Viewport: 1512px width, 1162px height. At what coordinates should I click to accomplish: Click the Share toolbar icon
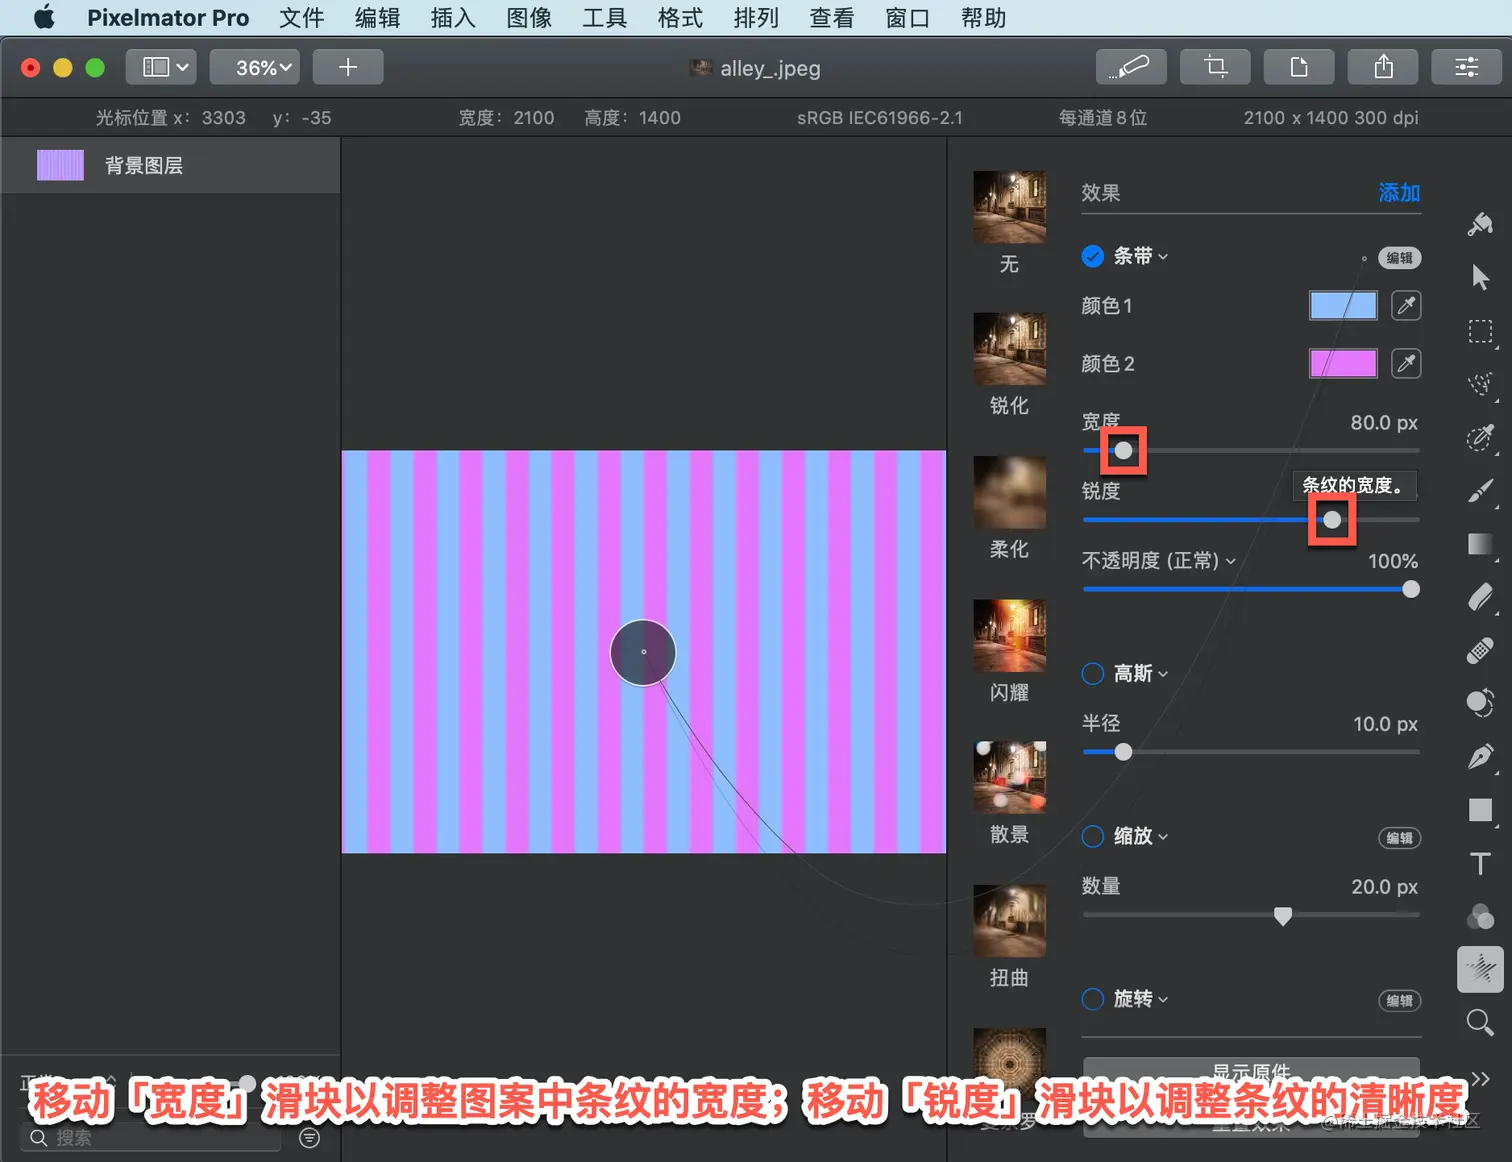[x=1383, y=67]
